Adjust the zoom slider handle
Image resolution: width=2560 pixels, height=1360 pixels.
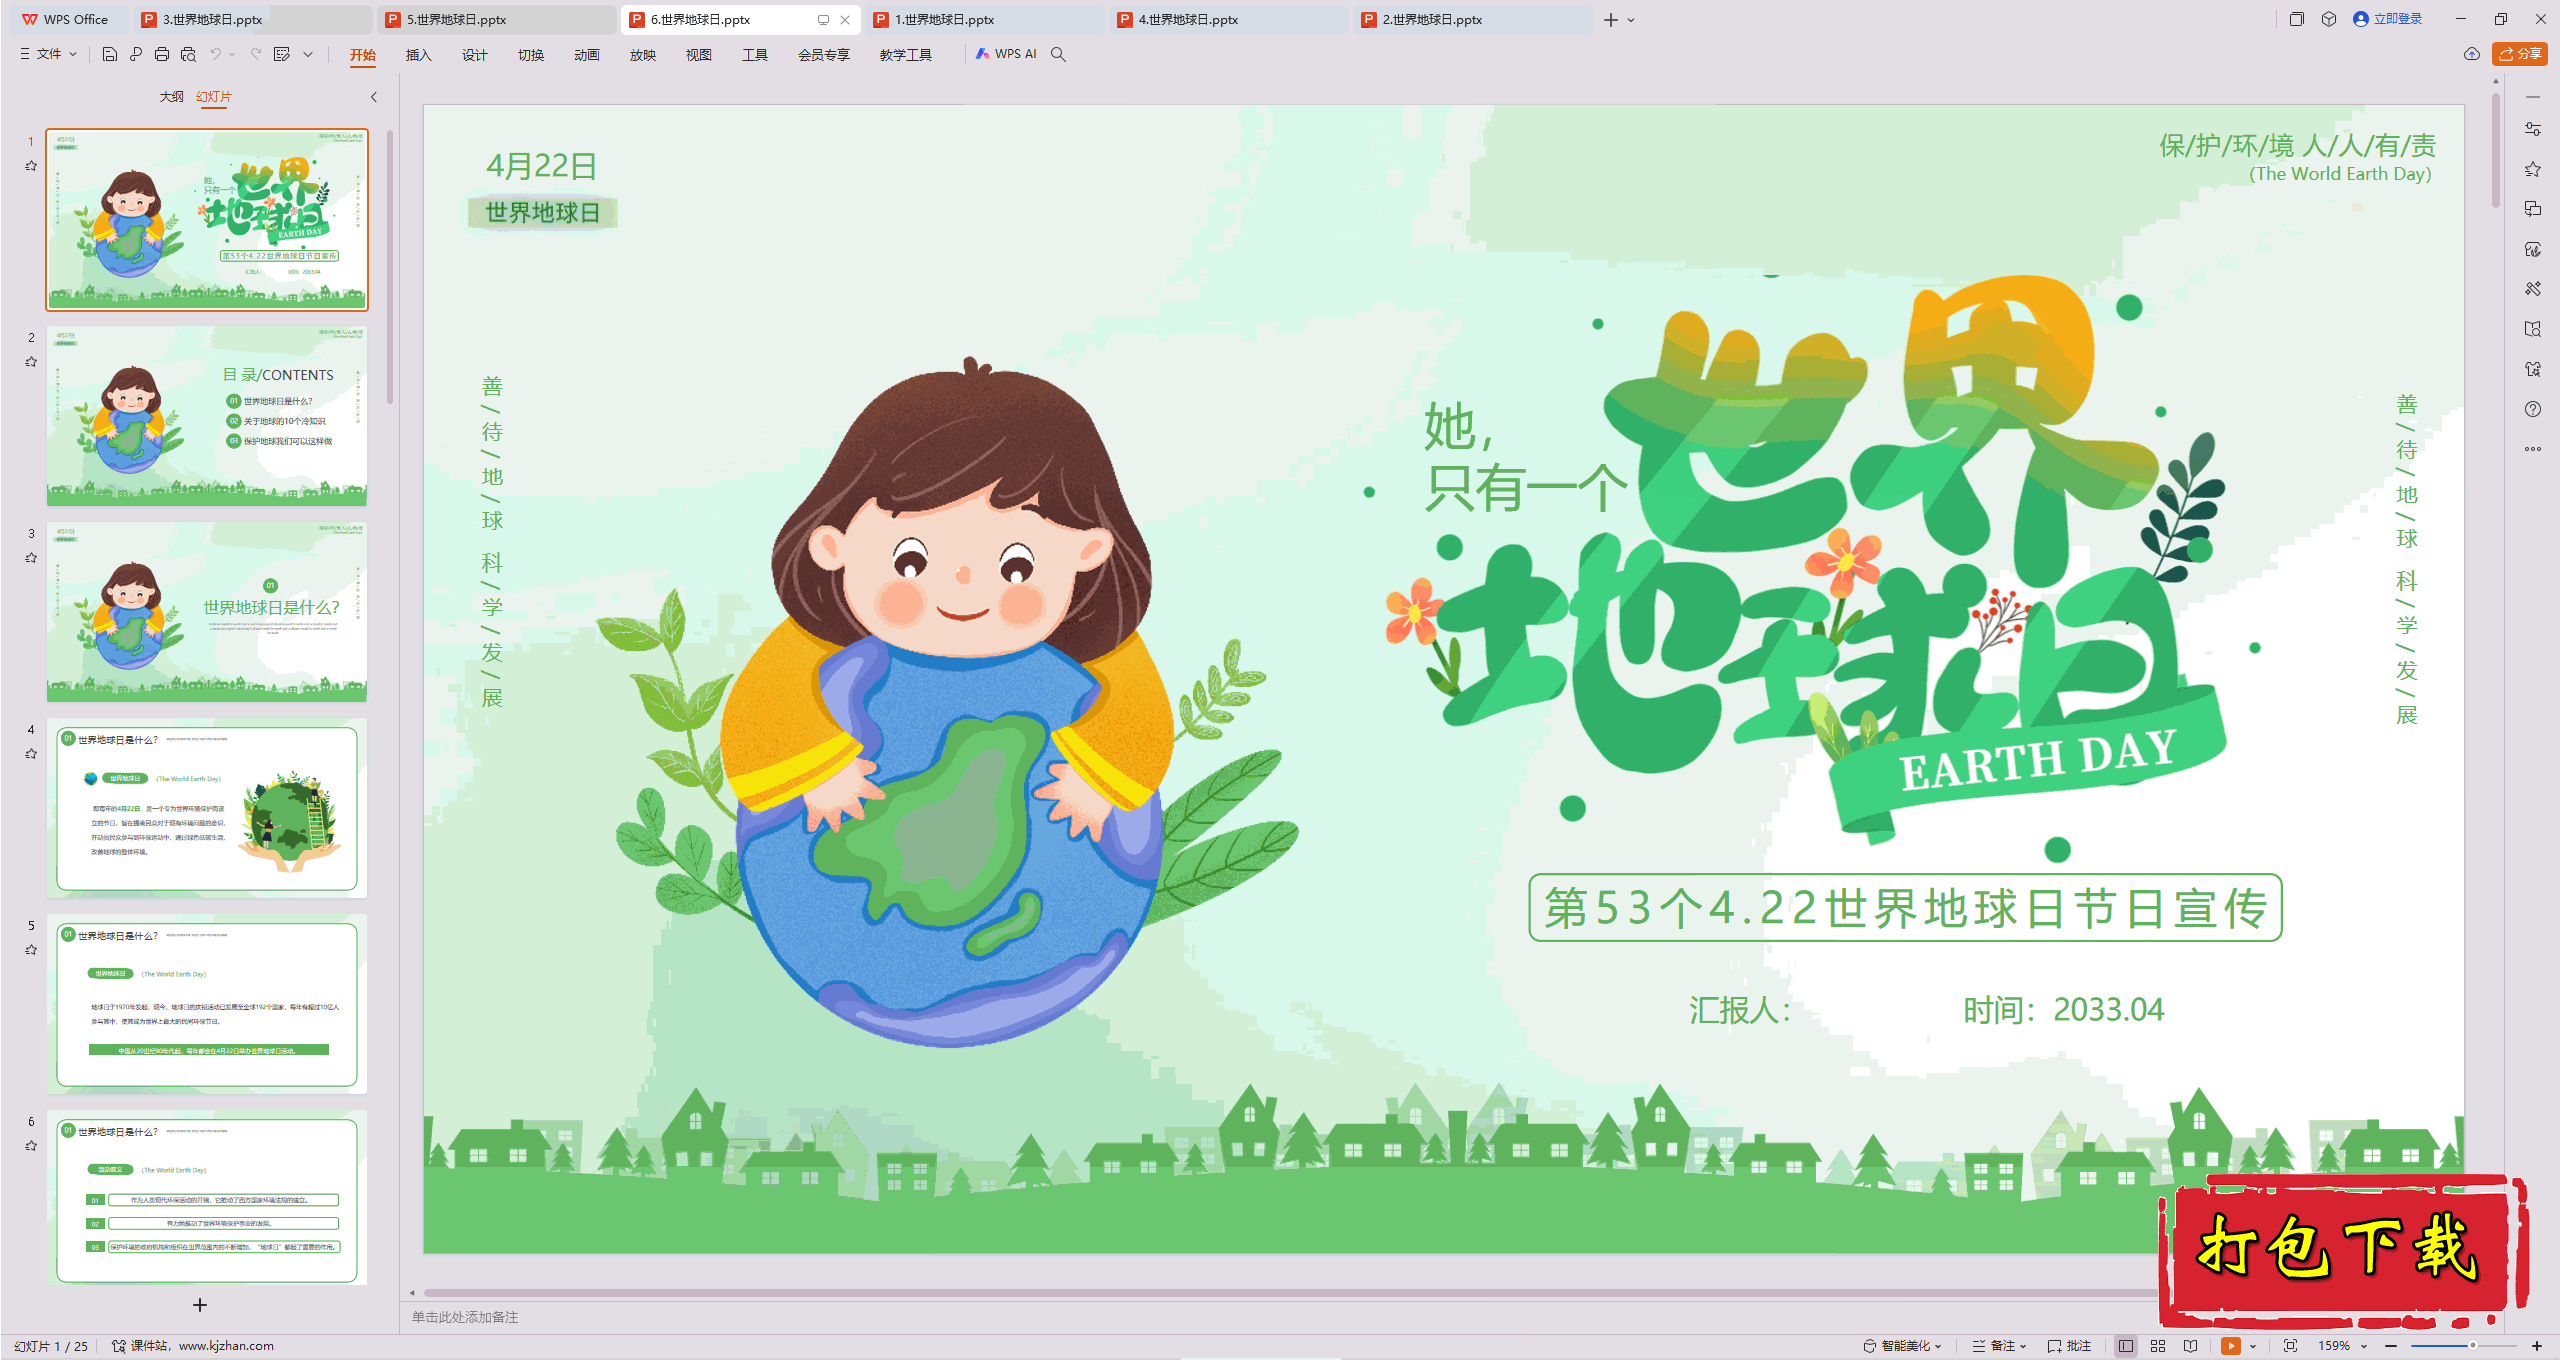2472,1346
